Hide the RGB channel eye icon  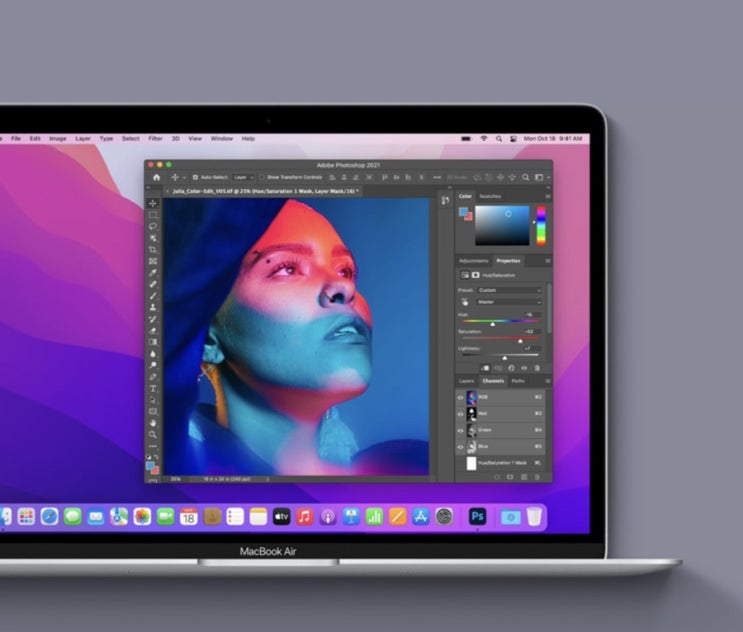point(460,397)
